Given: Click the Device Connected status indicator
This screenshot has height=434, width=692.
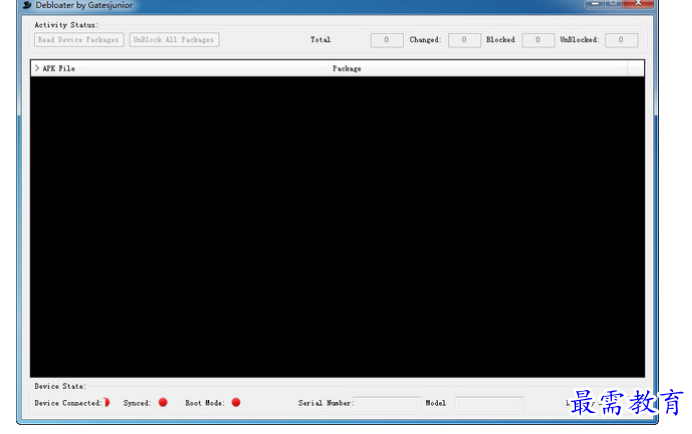Looking at the screenshot, I should (x=106, y=402).
